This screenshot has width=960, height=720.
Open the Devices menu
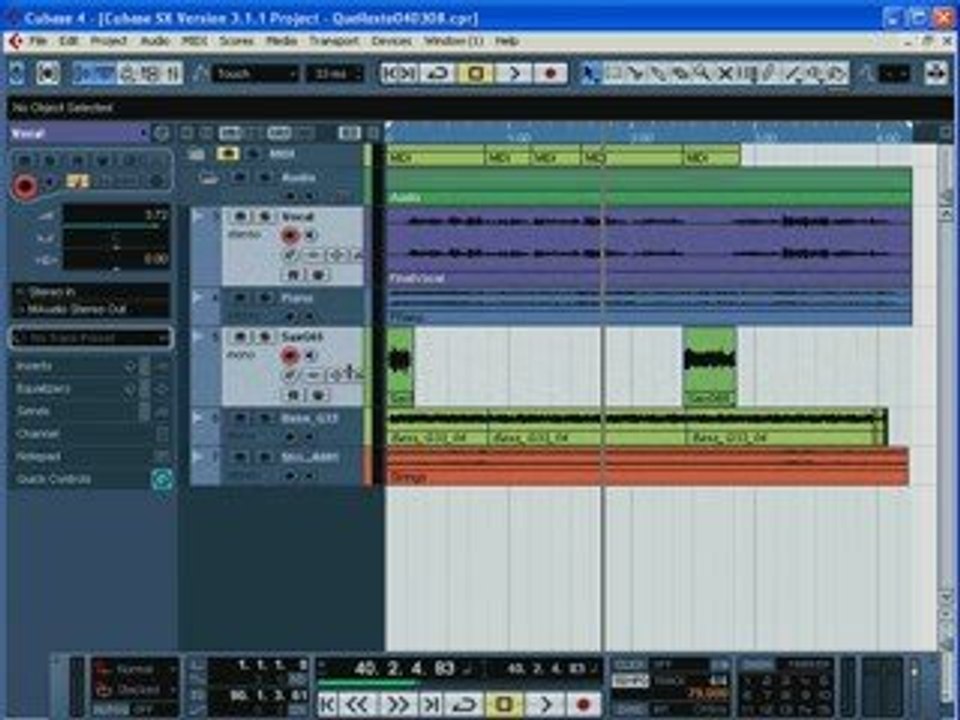pyautogui.click(x=391, y=41)
